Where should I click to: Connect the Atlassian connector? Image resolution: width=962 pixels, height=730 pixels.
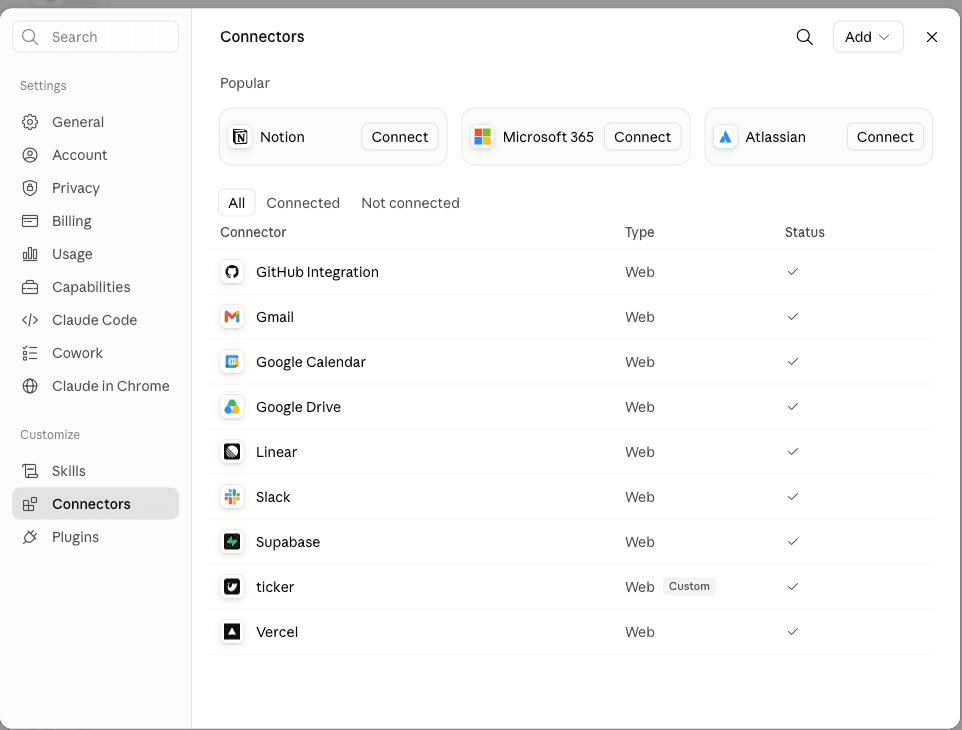click(x=885, y=137)
